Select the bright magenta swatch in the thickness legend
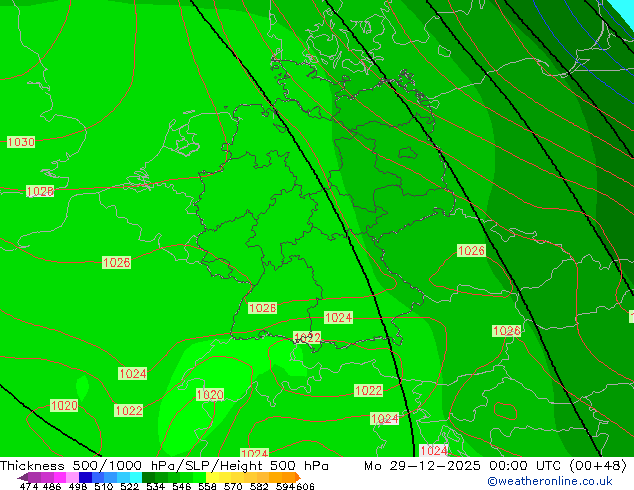634x490 pixels. pos(60,477)
